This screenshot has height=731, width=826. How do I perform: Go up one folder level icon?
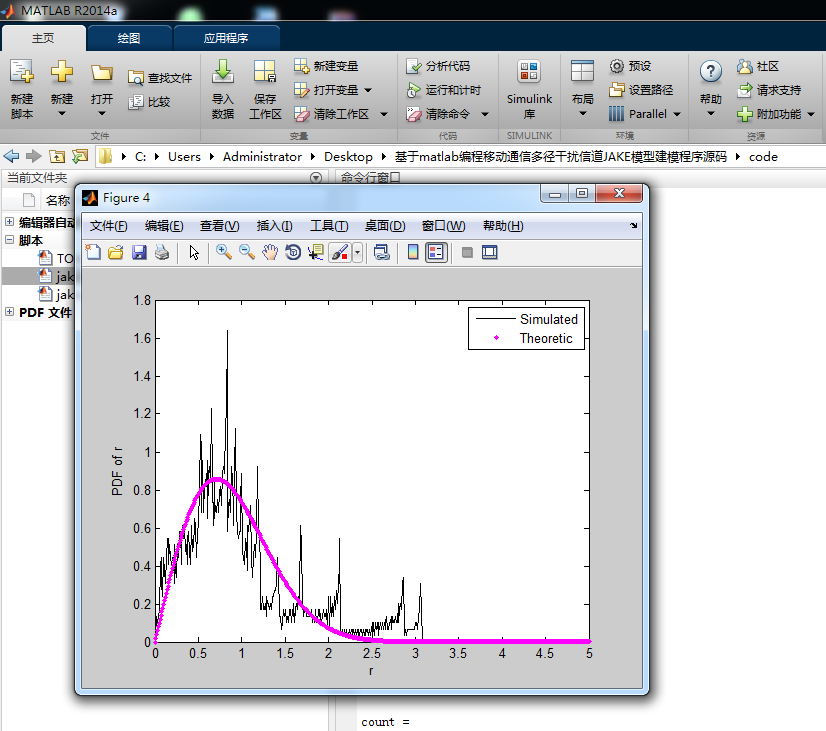point(57,156)
